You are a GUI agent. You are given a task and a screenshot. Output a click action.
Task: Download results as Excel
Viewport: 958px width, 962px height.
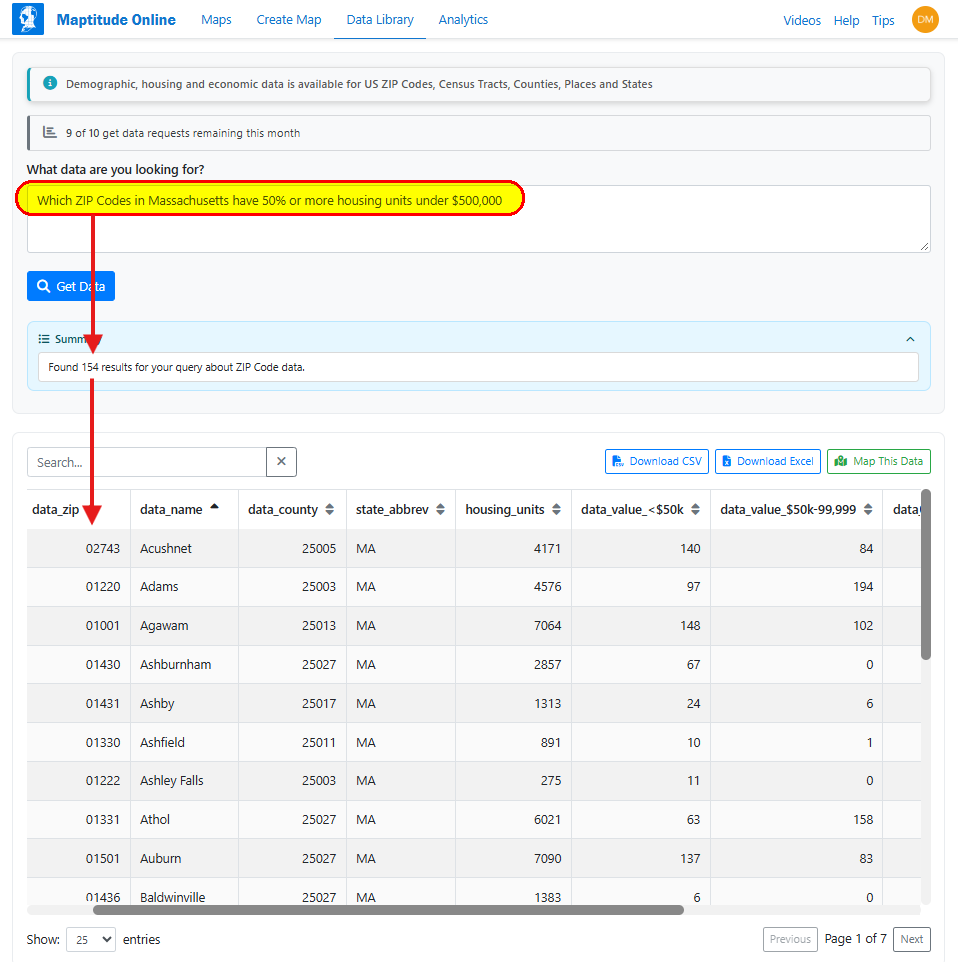[x=767, y=461]
